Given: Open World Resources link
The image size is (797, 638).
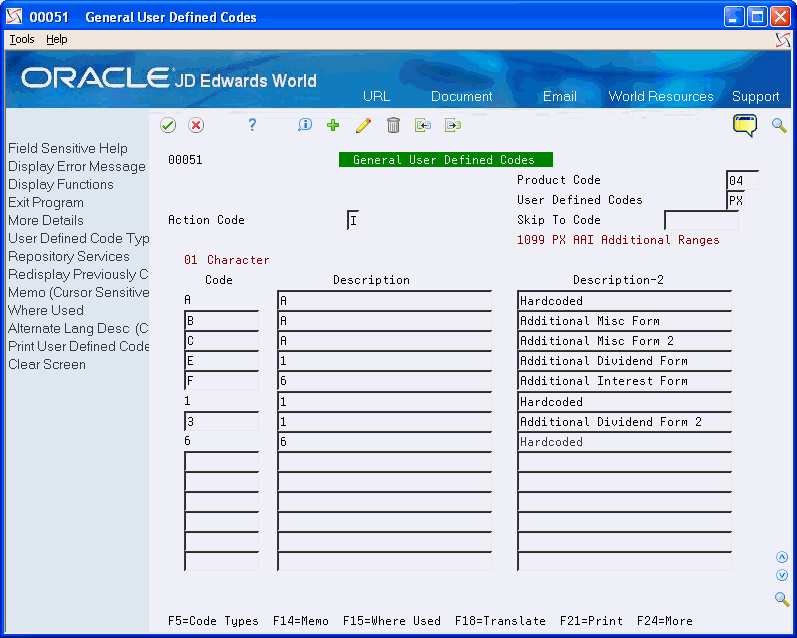Looking at the screenshot, I should pyautogui.click(x=661, y=96).
